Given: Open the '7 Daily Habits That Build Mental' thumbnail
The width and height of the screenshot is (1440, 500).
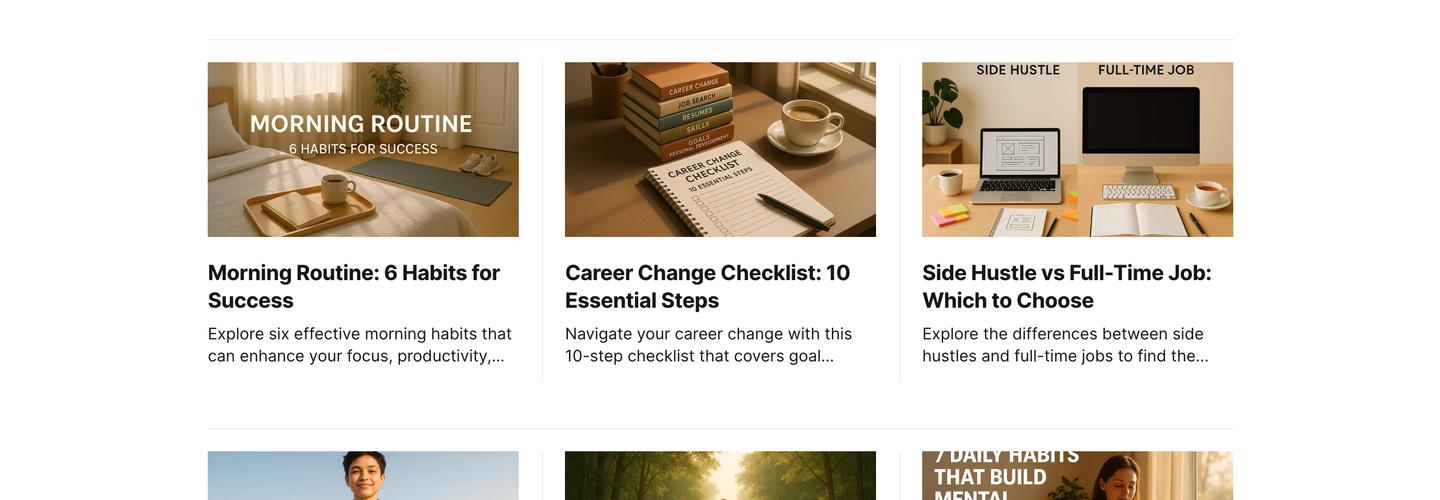Looking at the screenshot, I should pyautogui.click(x=1077, y=475).
